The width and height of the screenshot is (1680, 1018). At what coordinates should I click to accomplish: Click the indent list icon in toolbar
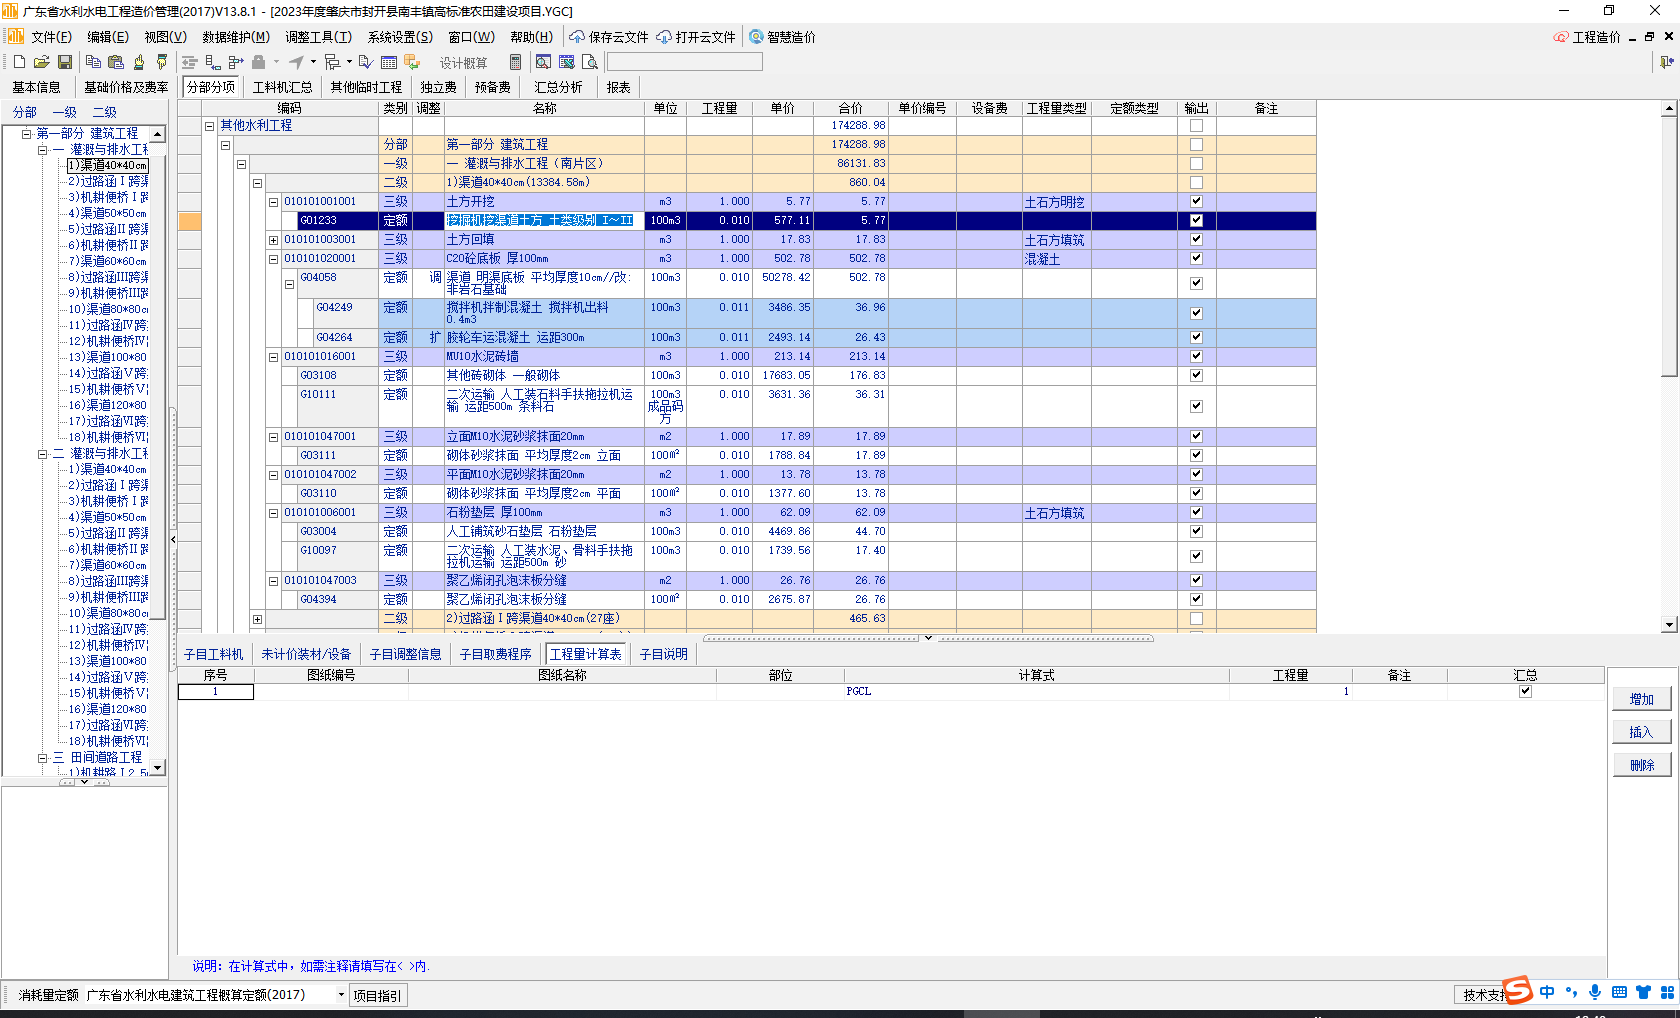click(189, 62)
